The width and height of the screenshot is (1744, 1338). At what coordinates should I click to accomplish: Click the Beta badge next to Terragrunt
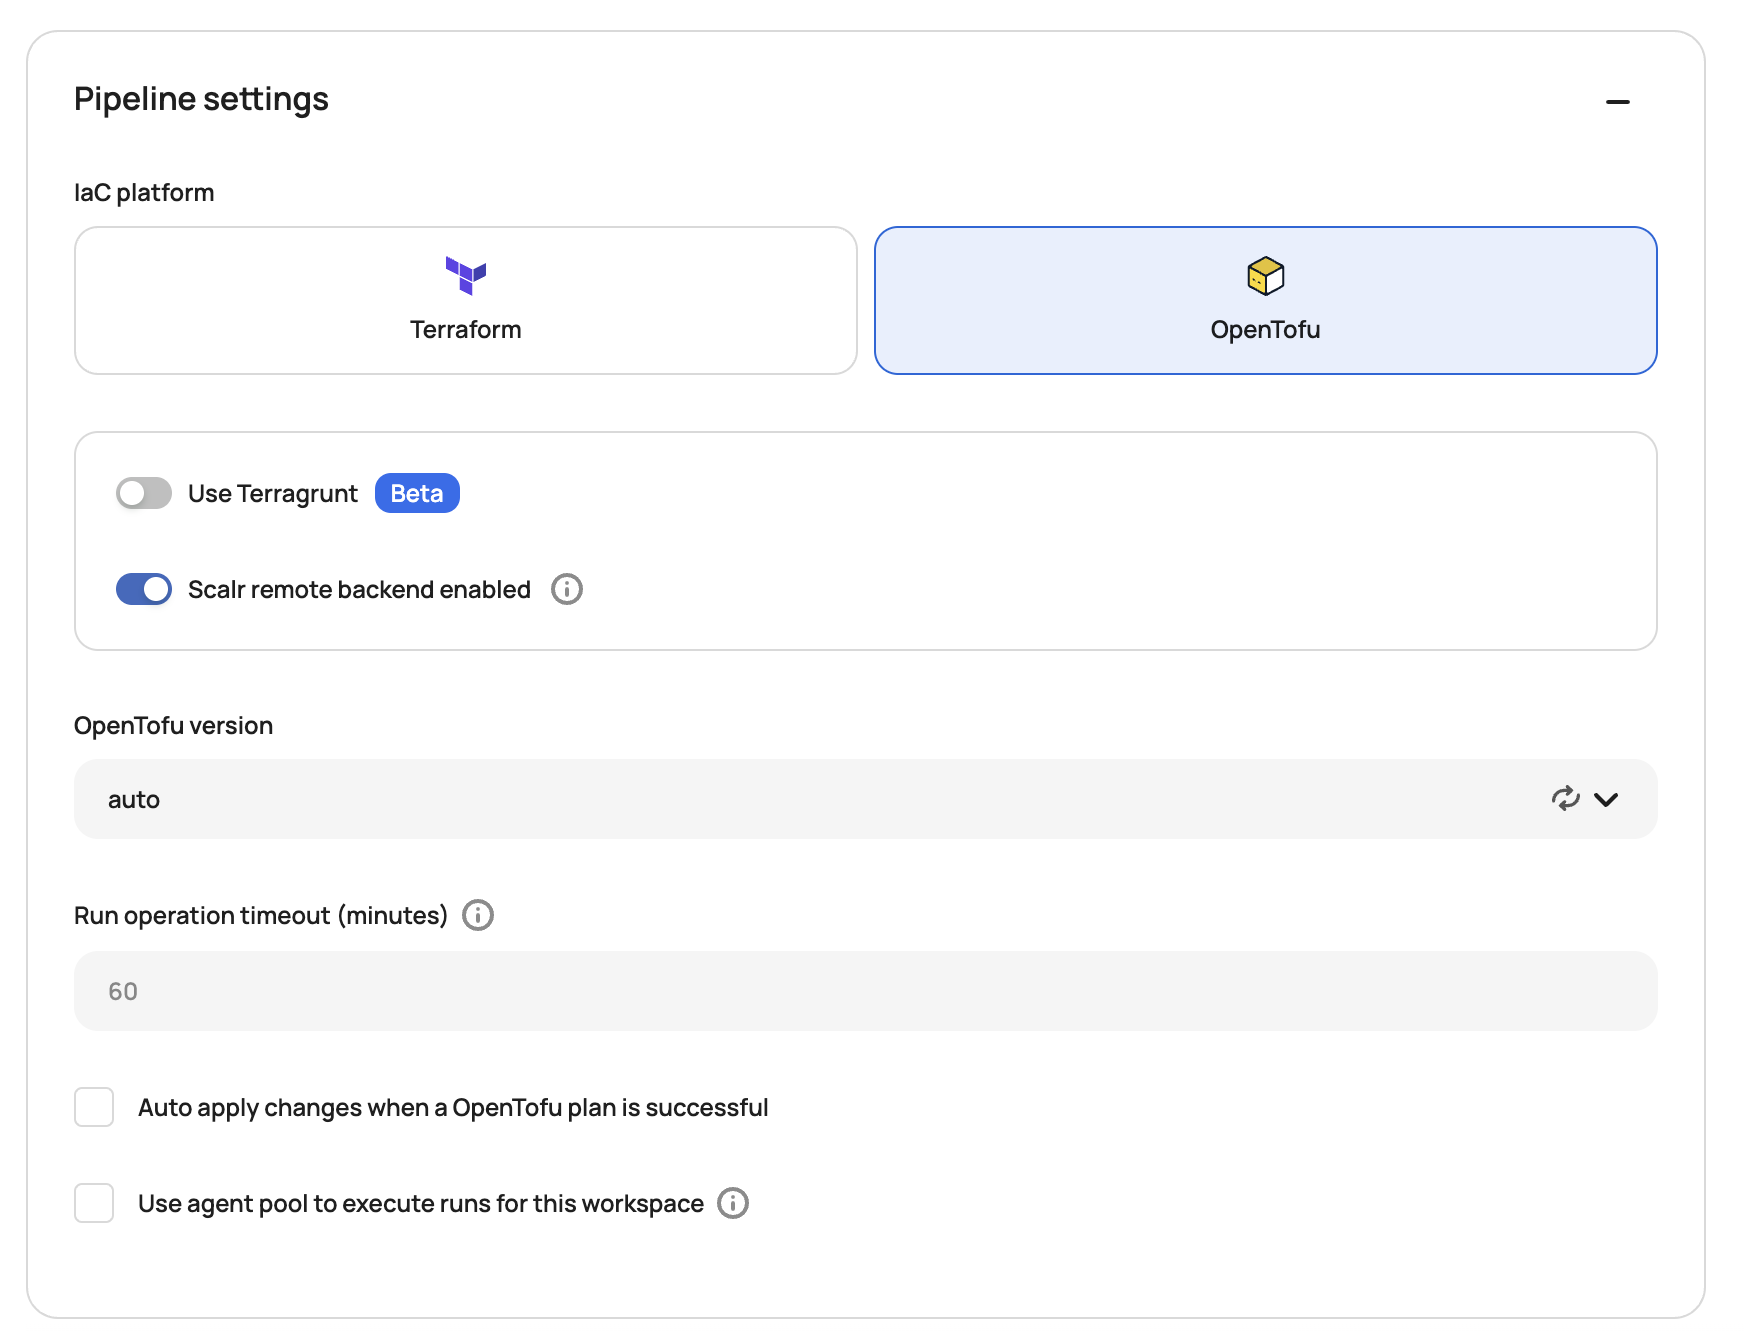click(x=417, y=493)
